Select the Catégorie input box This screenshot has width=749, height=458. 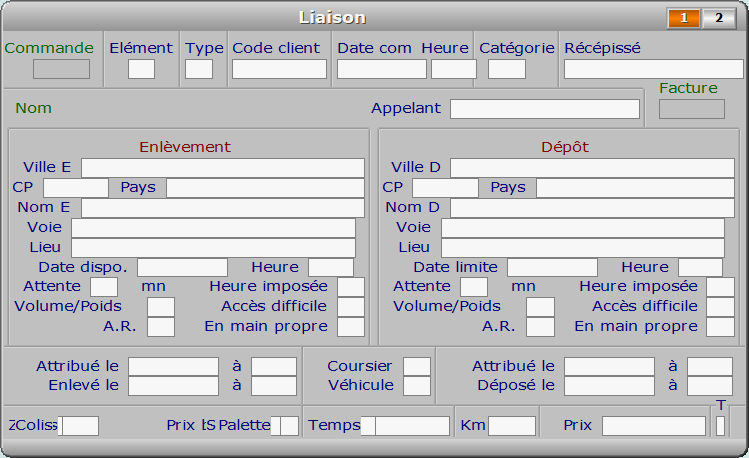[x=507, y=69]
